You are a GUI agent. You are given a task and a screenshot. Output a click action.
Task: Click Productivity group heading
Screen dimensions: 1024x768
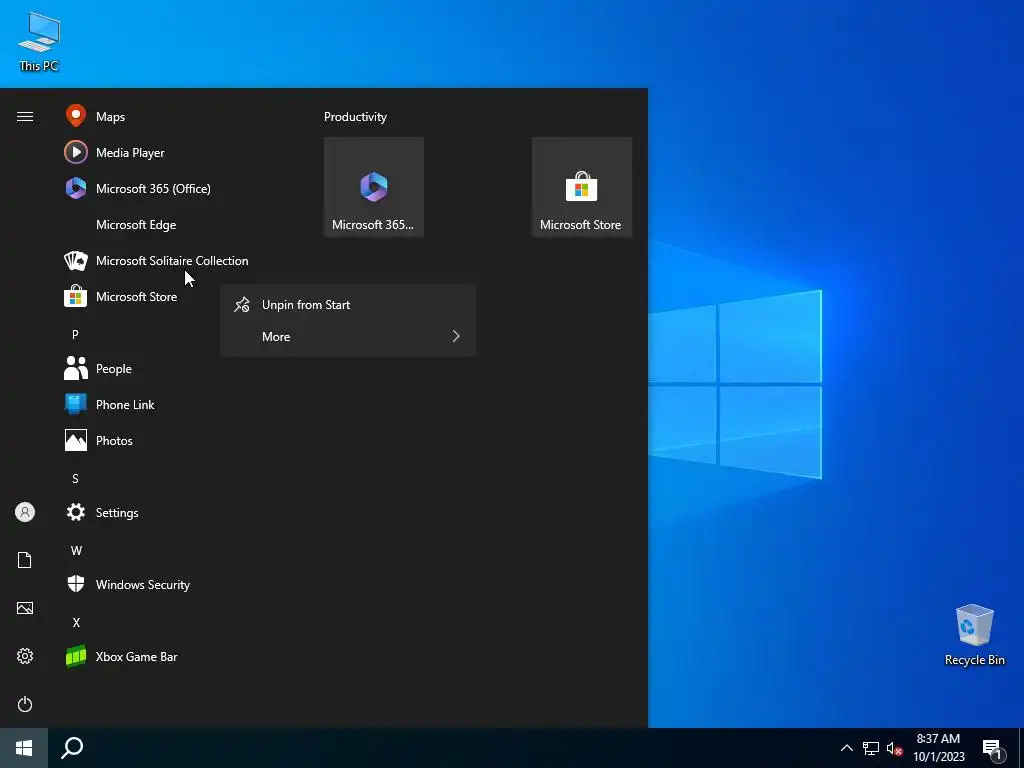coord(355,117)
